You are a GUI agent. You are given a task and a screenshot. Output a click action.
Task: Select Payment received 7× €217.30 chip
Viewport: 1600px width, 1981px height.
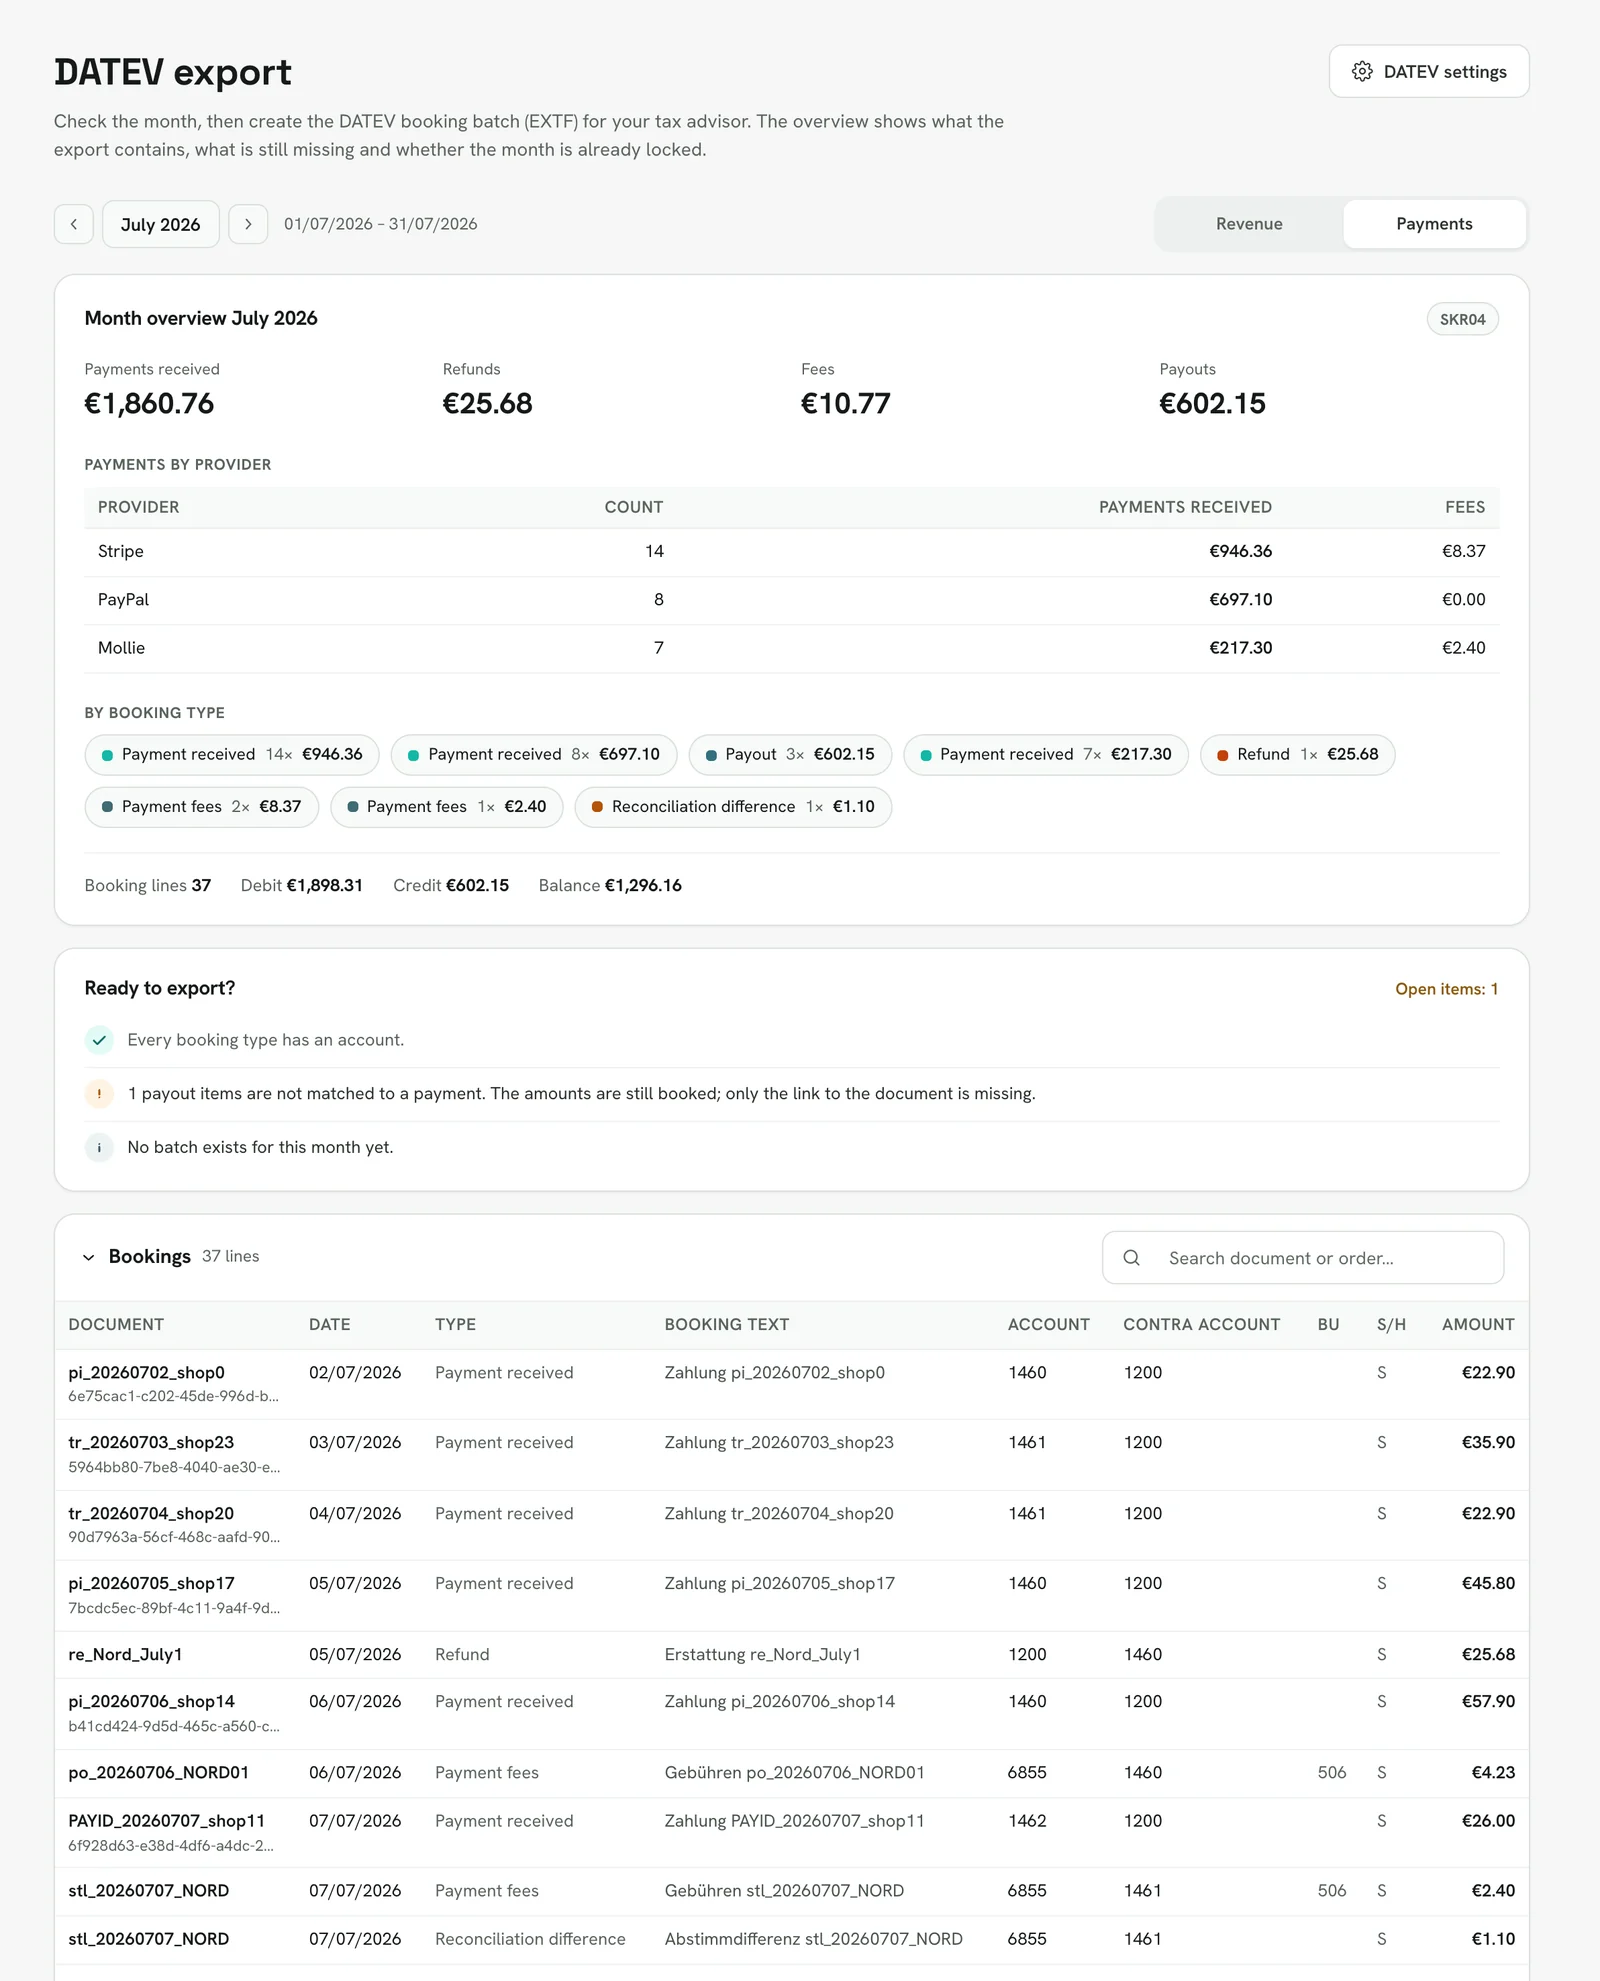click(1045, 755)
